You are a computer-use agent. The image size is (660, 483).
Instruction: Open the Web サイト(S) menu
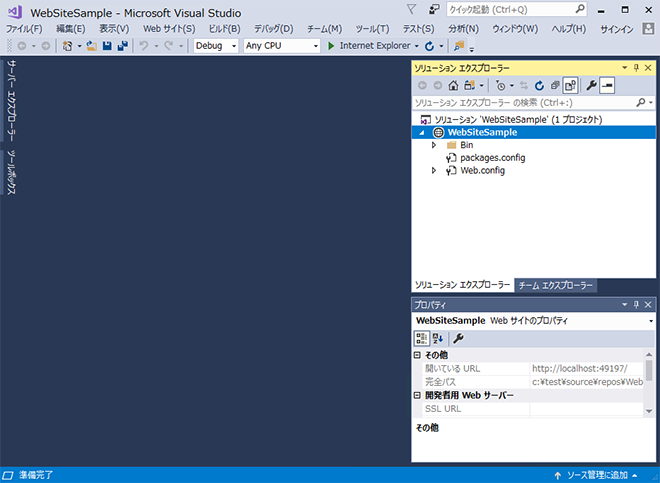[x=169, y=29]
